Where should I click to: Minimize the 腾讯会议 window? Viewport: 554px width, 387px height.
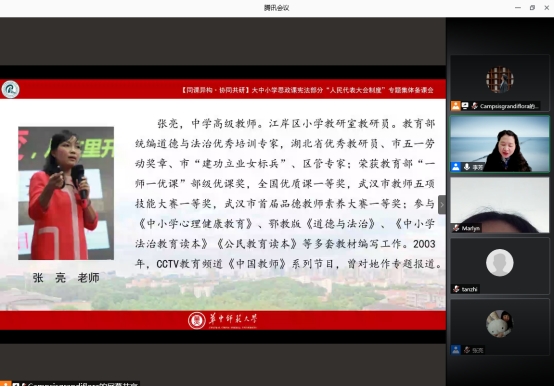pyautogui.click(x=518, y=8)
